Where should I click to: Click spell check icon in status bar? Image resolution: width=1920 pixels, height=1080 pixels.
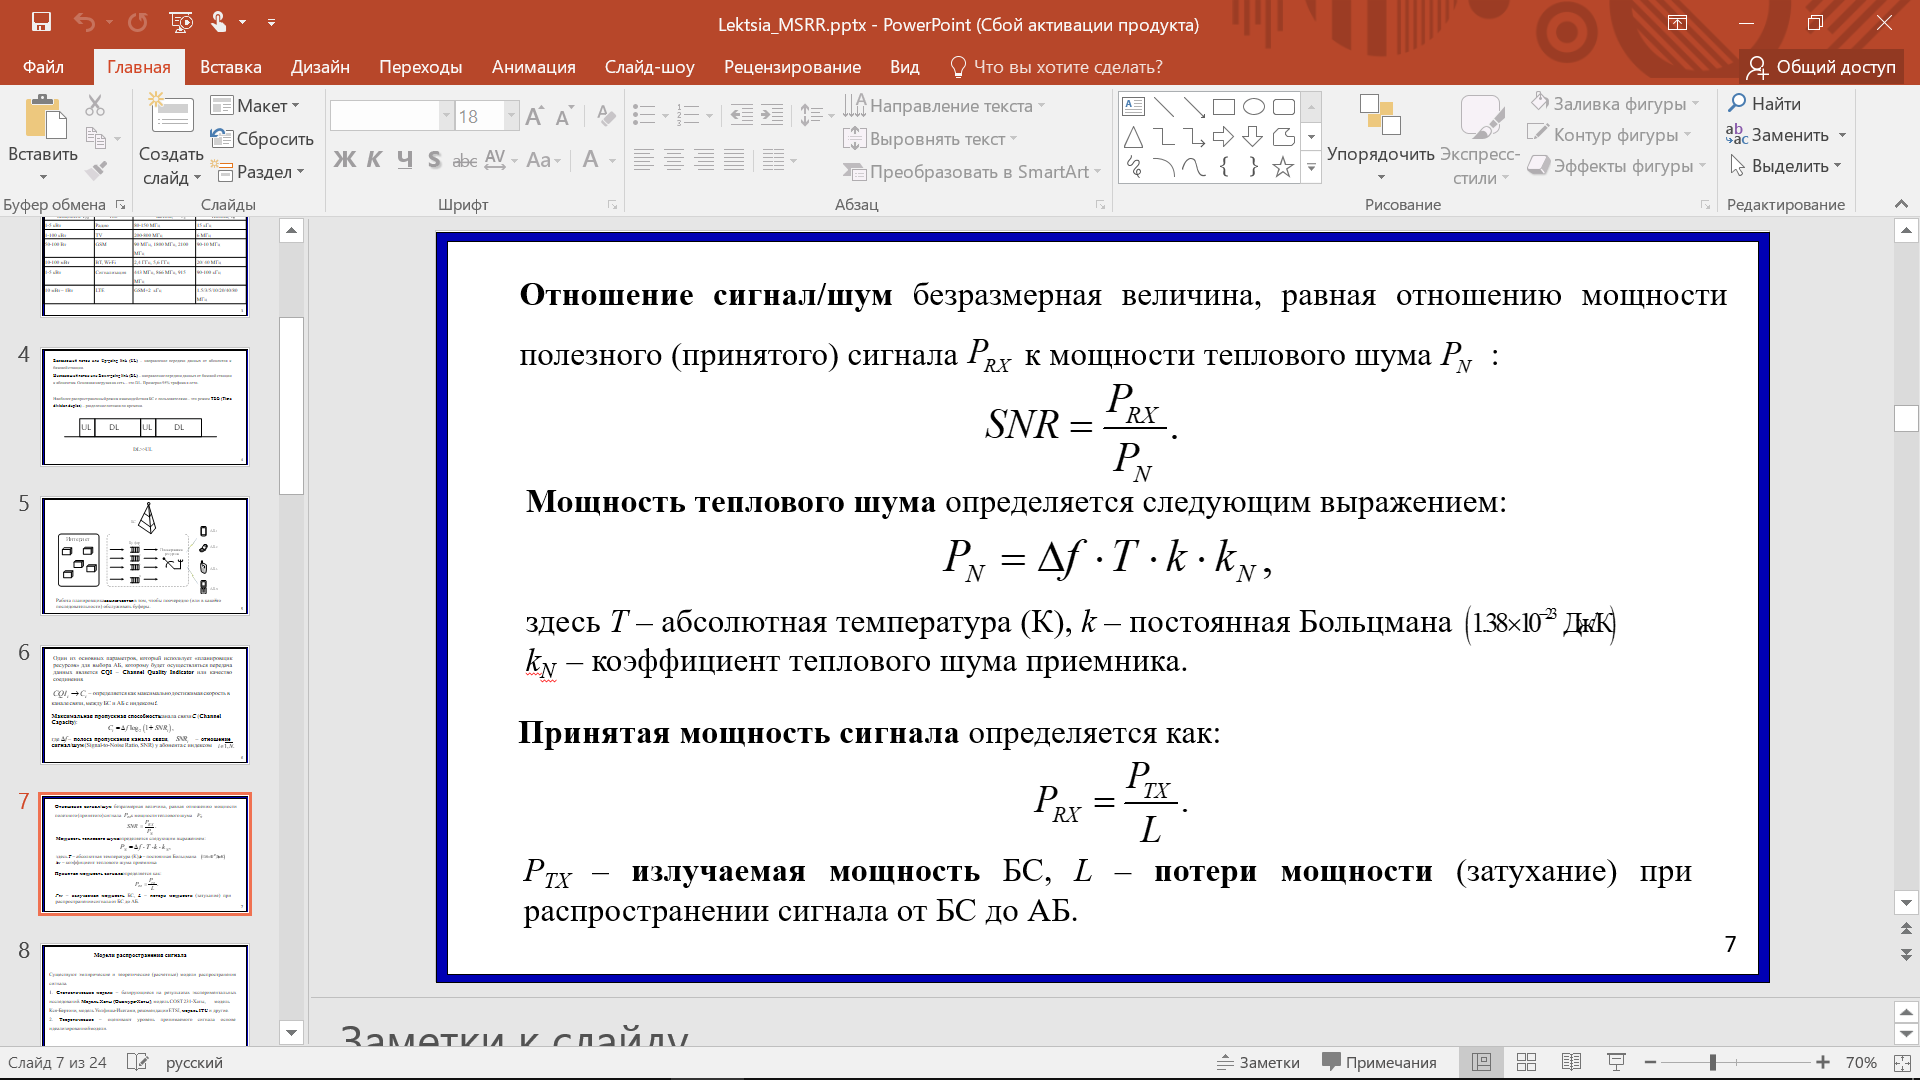[x=138, y=1062]
